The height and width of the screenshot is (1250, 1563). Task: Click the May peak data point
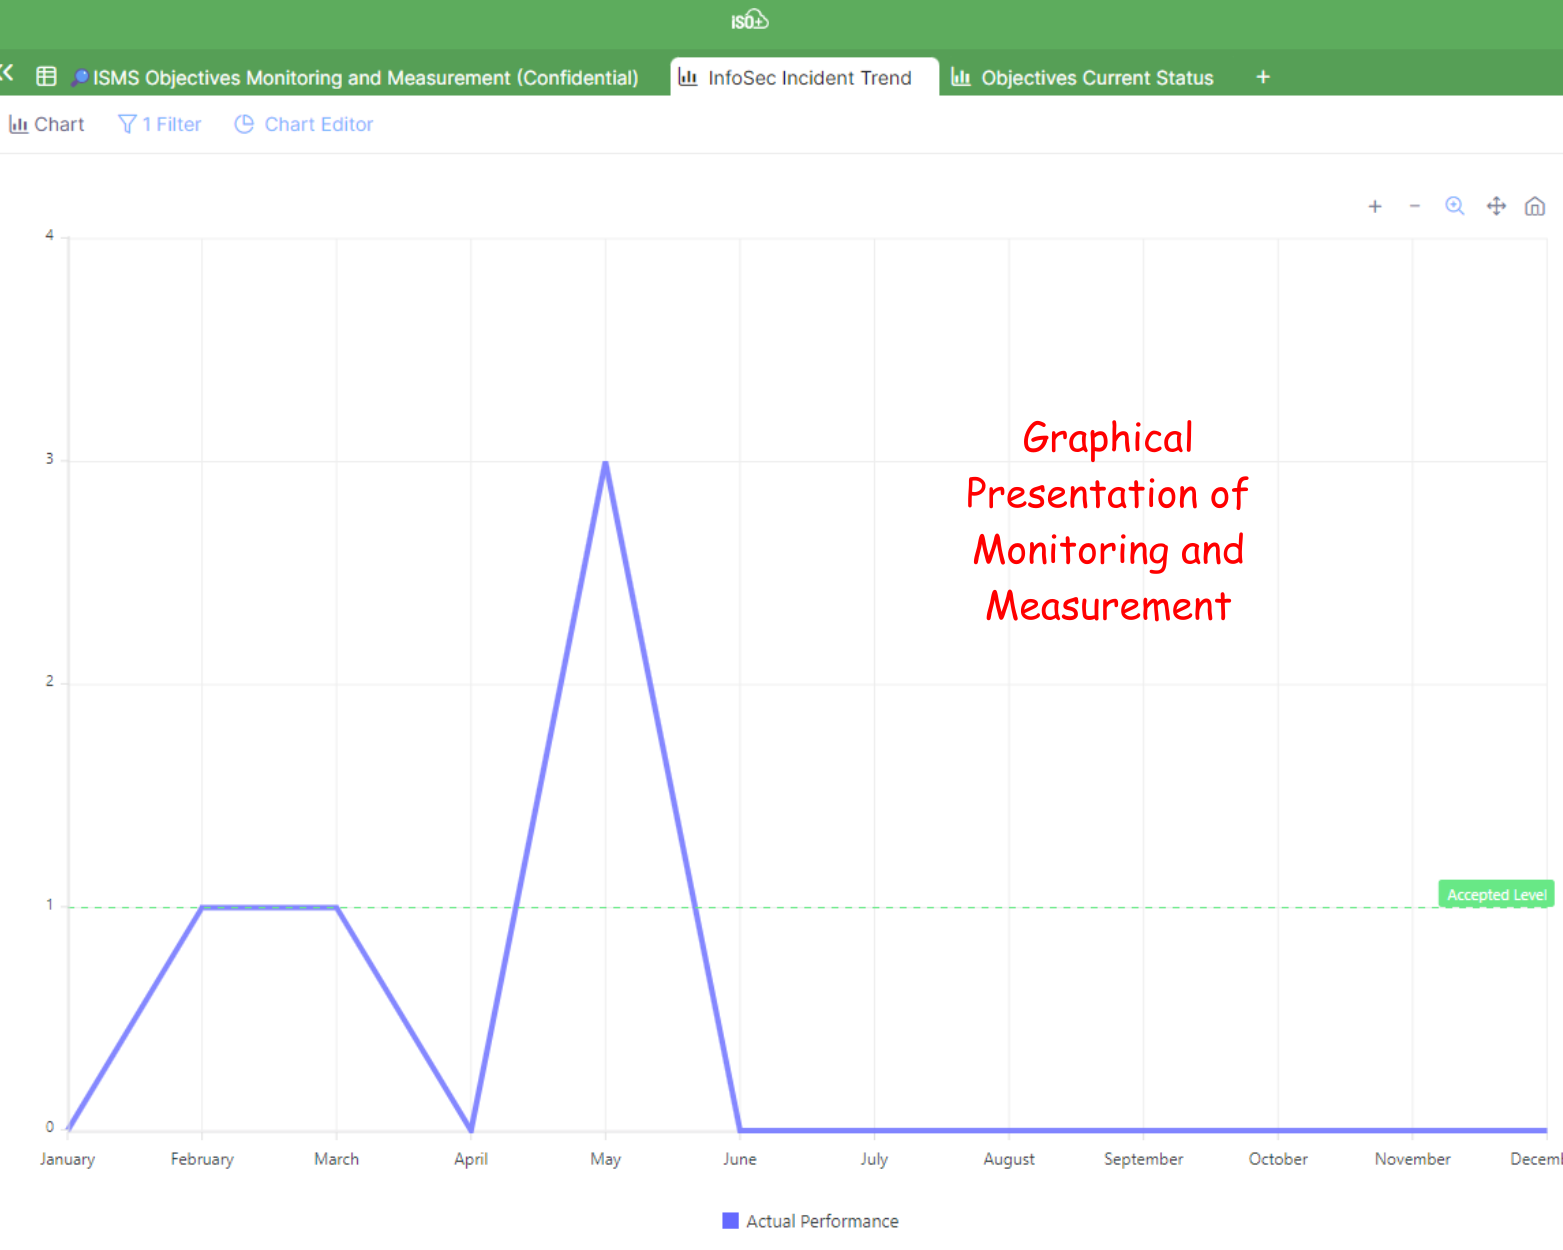pos(605,462)
